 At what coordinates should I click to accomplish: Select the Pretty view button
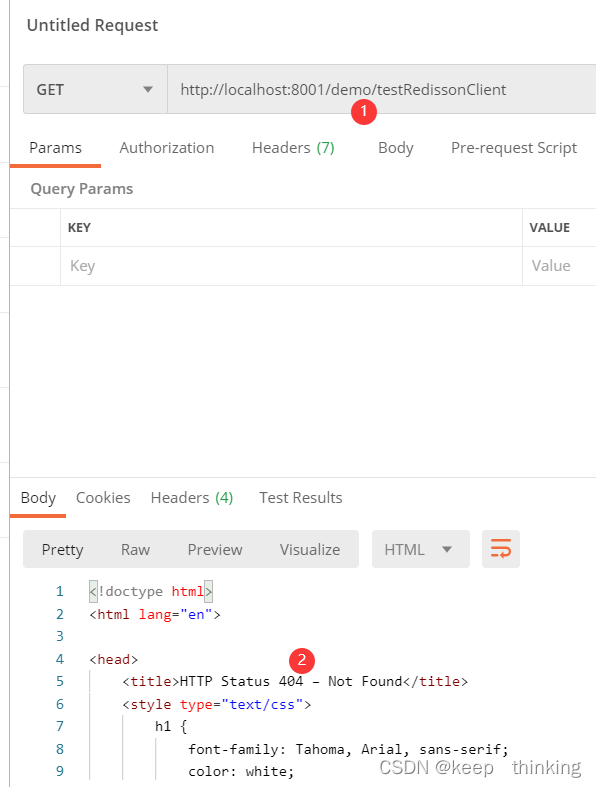pyautogui.click(x=62, y=549)
